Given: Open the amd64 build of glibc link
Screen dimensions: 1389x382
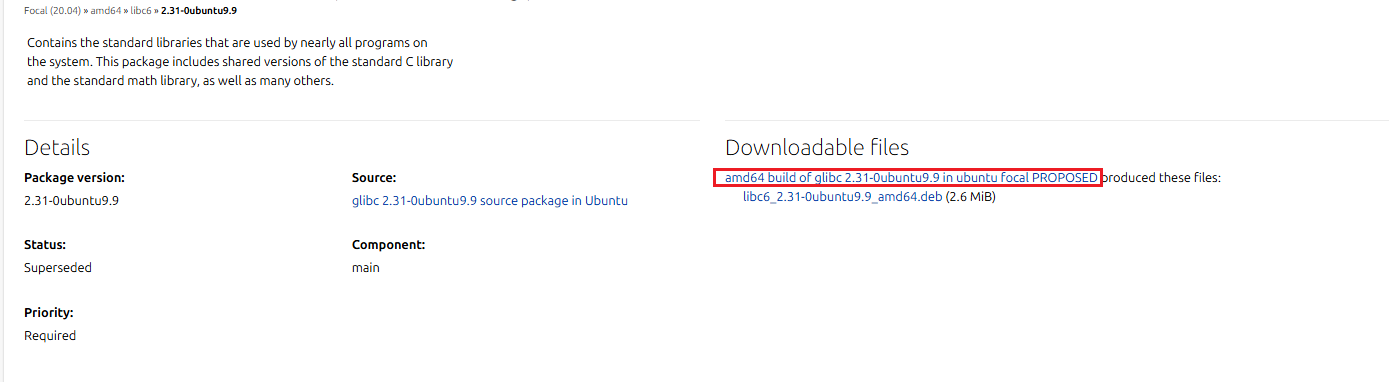Looking at the screenshot, I should (x=911, y=177).
